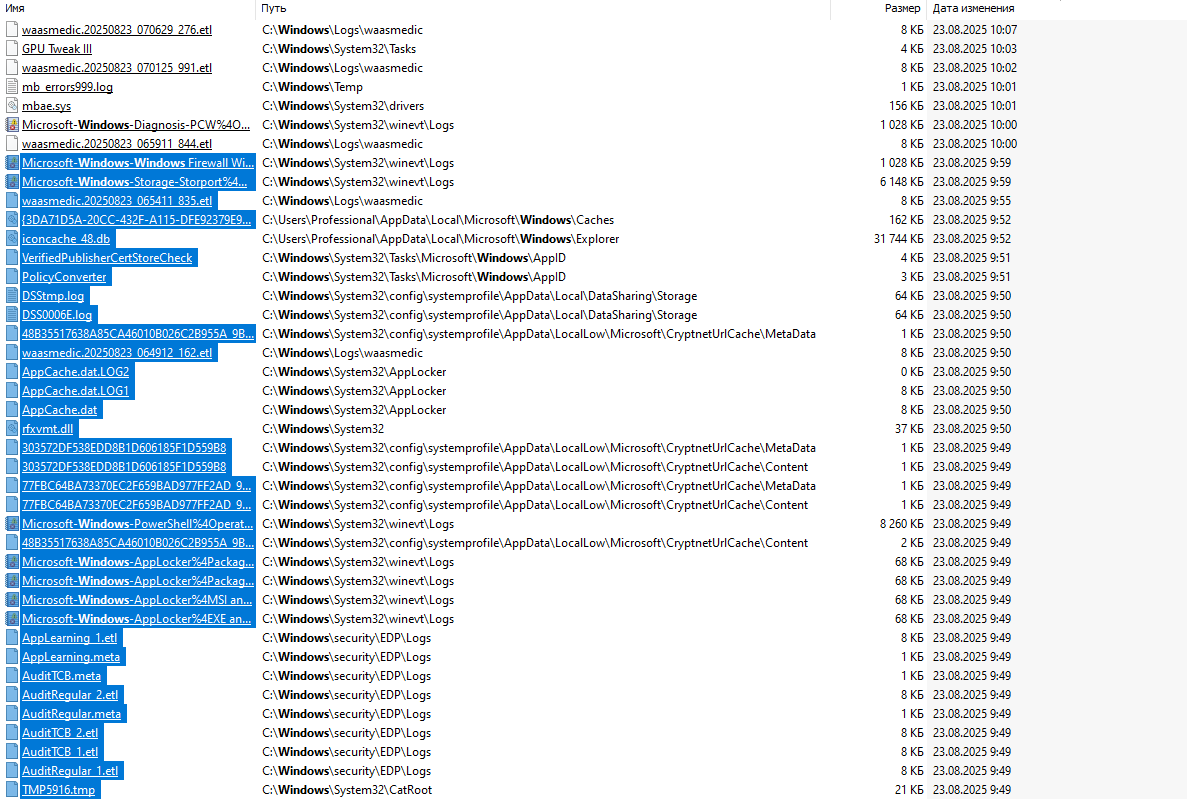This screenshot has width=1187, height=799.
Task: Click the path C:\Windows\Temp
Action: (313, 86)
